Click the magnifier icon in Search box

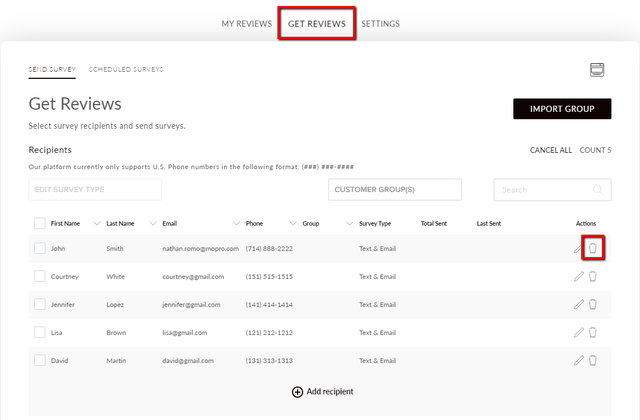[598, 190]
